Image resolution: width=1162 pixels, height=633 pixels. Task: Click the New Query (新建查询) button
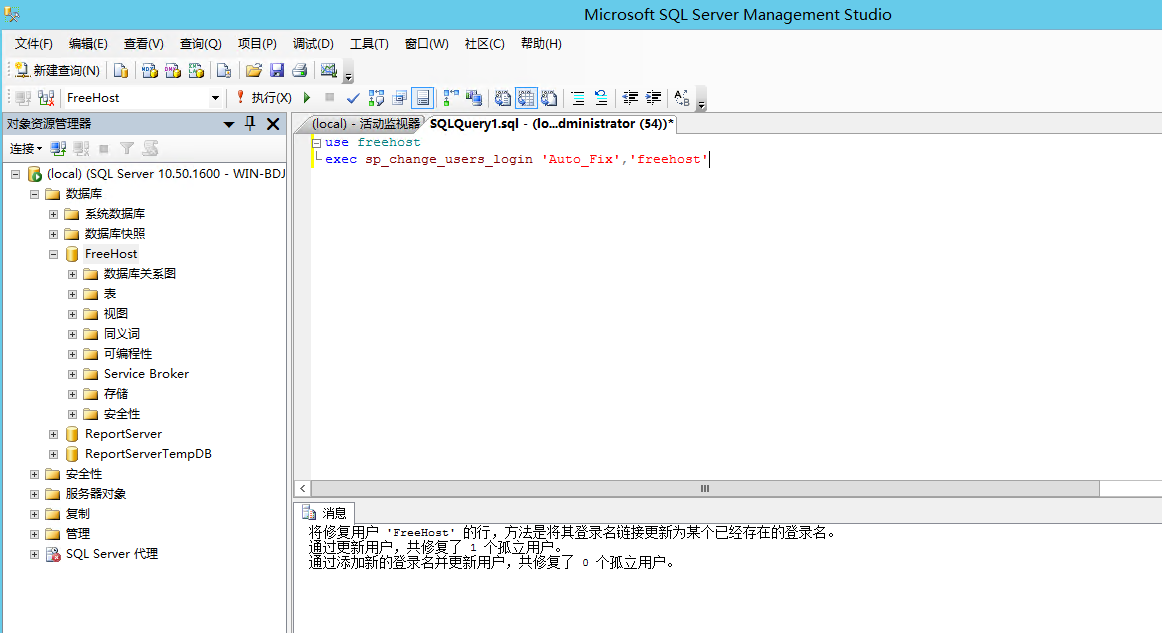tap(57, 70)
